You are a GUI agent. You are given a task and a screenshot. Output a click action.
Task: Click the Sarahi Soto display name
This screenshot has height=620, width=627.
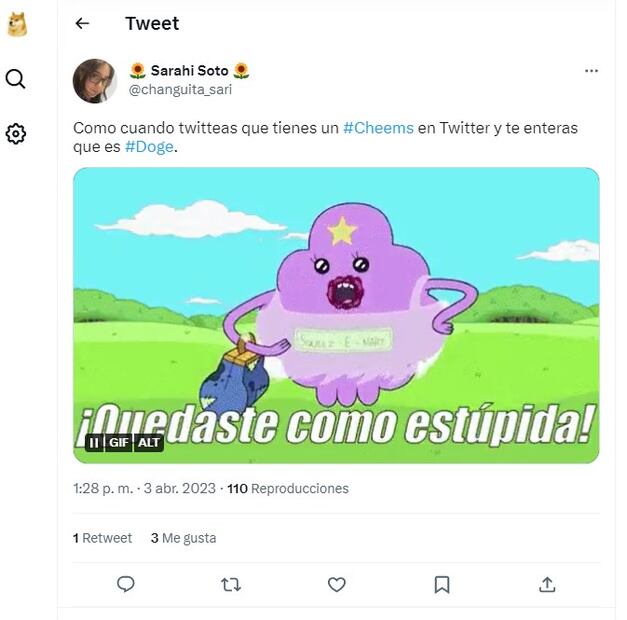(x=189, y=71)
